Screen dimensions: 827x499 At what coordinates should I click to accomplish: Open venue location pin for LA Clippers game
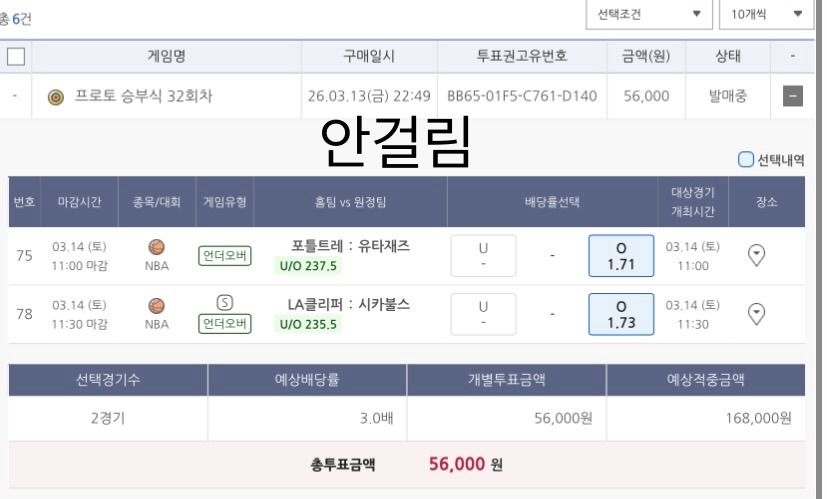757,315
